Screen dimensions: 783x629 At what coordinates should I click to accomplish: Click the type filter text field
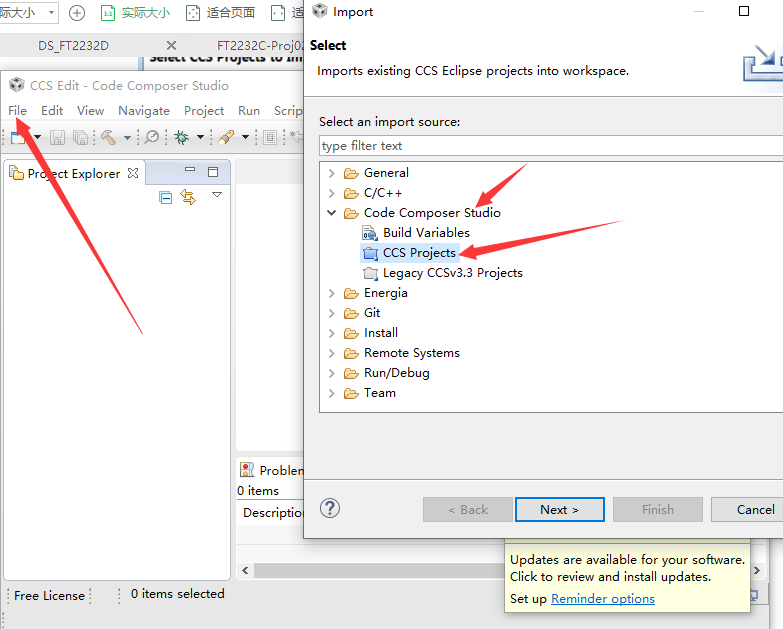pyautogui.click(x=551, y=146)
